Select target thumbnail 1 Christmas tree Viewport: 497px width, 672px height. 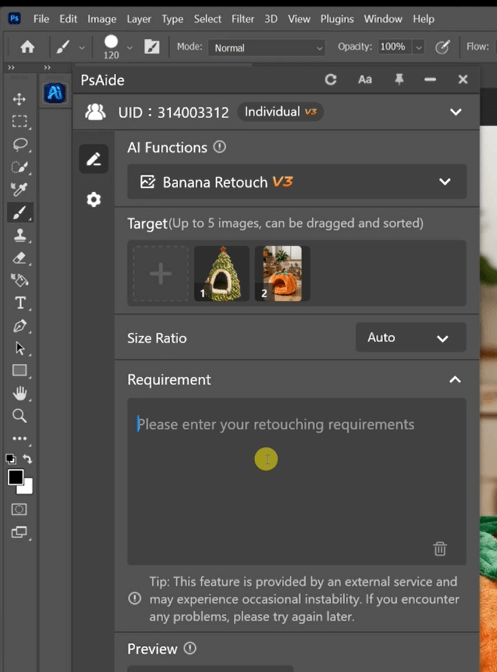coord(222,273)
